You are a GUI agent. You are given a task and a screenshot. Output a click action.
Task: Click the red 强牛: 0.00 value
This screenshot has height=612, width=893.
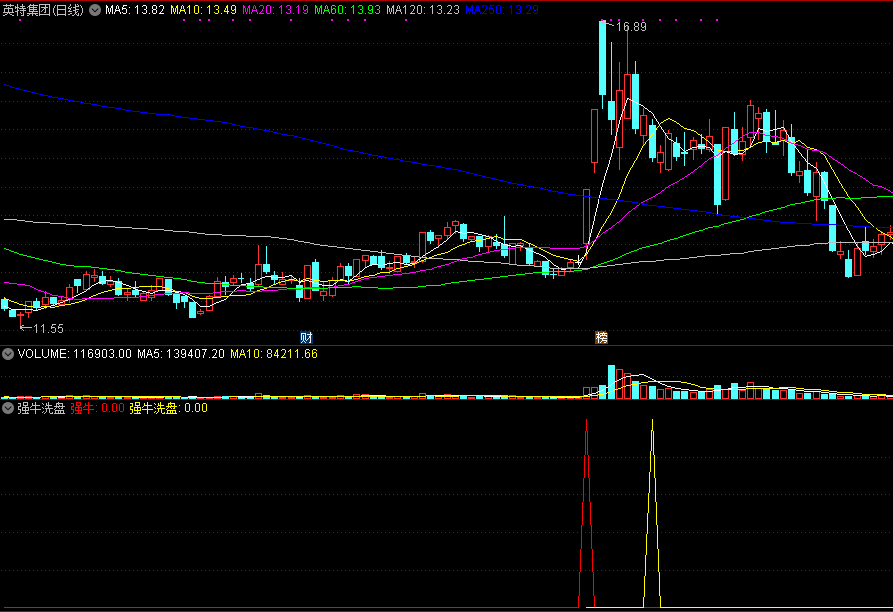click(x=97, y=408)
